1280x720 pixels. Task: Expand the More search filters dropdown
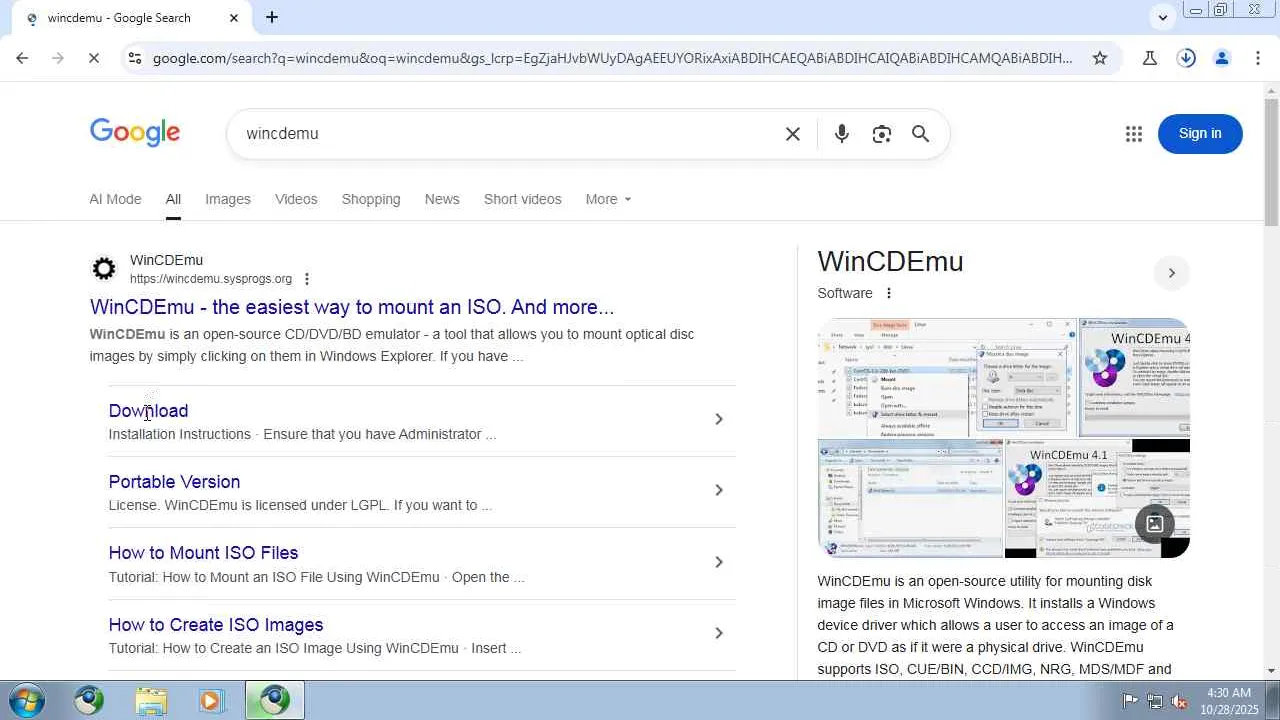608,199
